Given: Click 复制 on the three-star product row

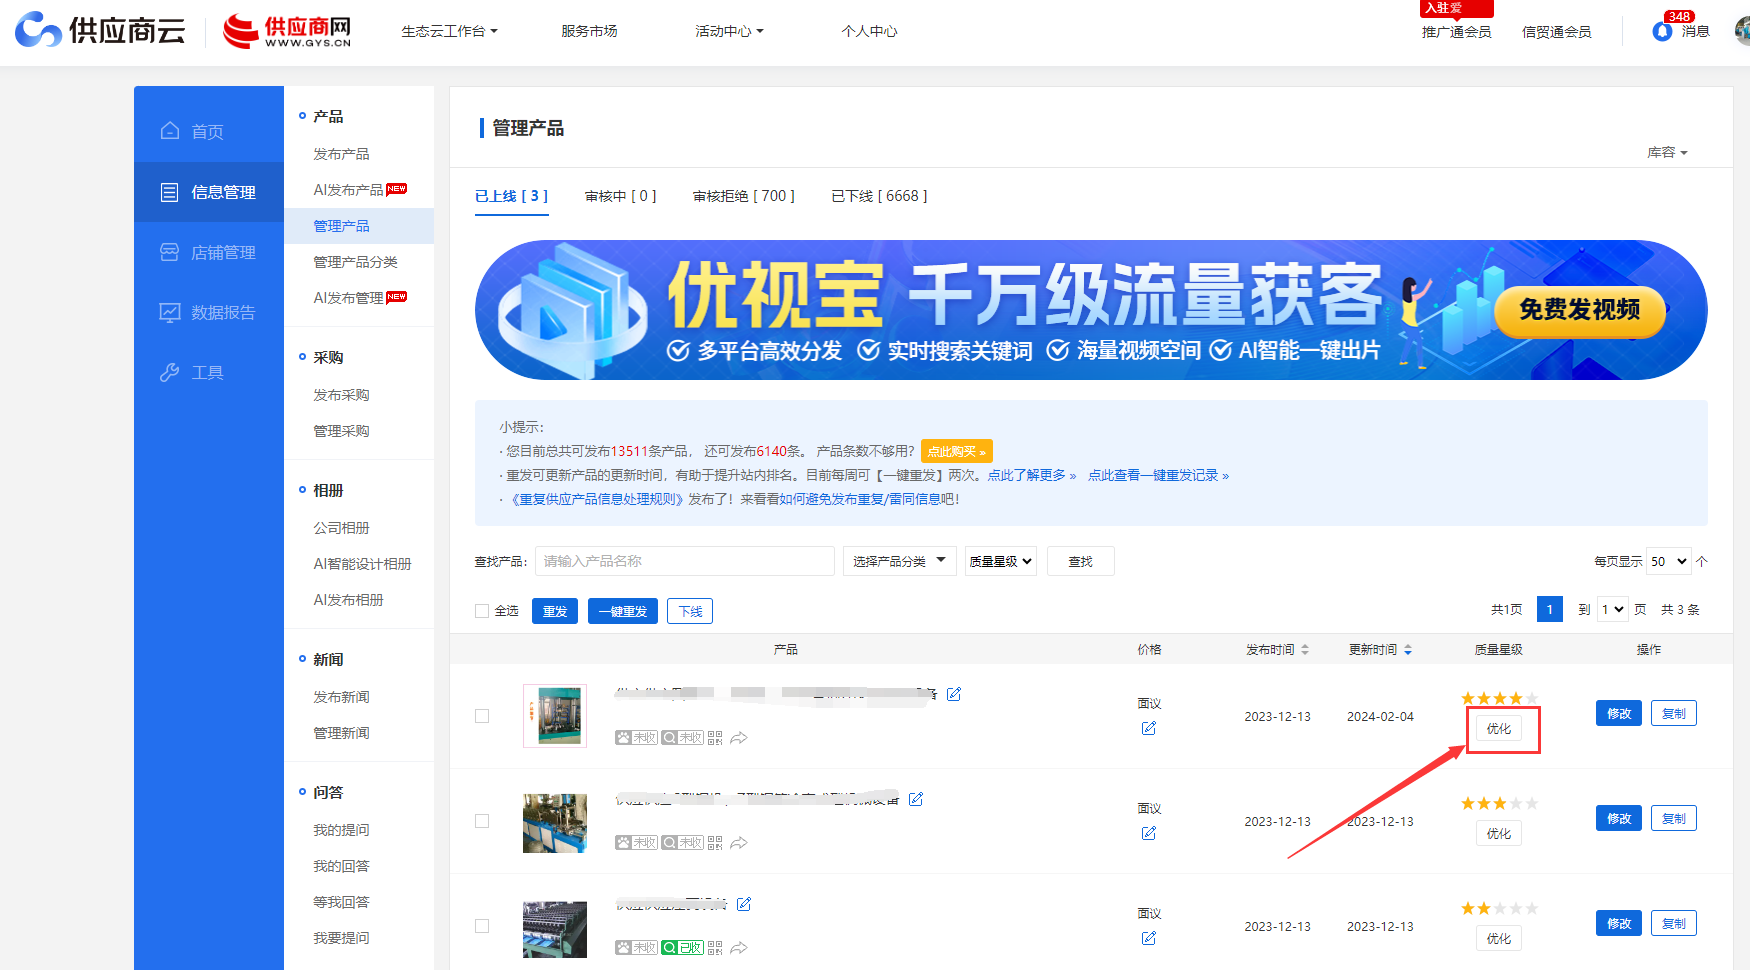Looking at the screenshot, I should tap(1673, 818).
